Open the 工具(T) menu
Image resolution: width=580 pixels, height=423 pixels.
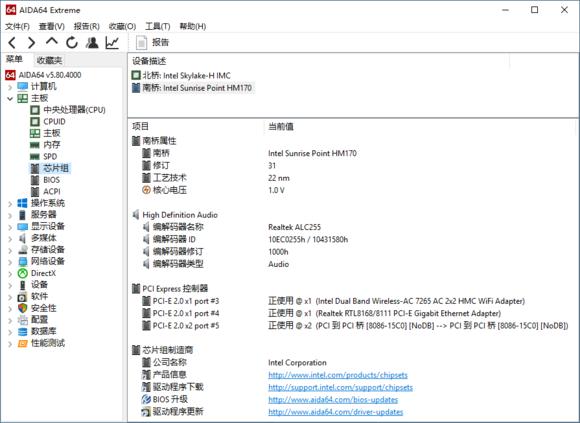pos(158,26)
